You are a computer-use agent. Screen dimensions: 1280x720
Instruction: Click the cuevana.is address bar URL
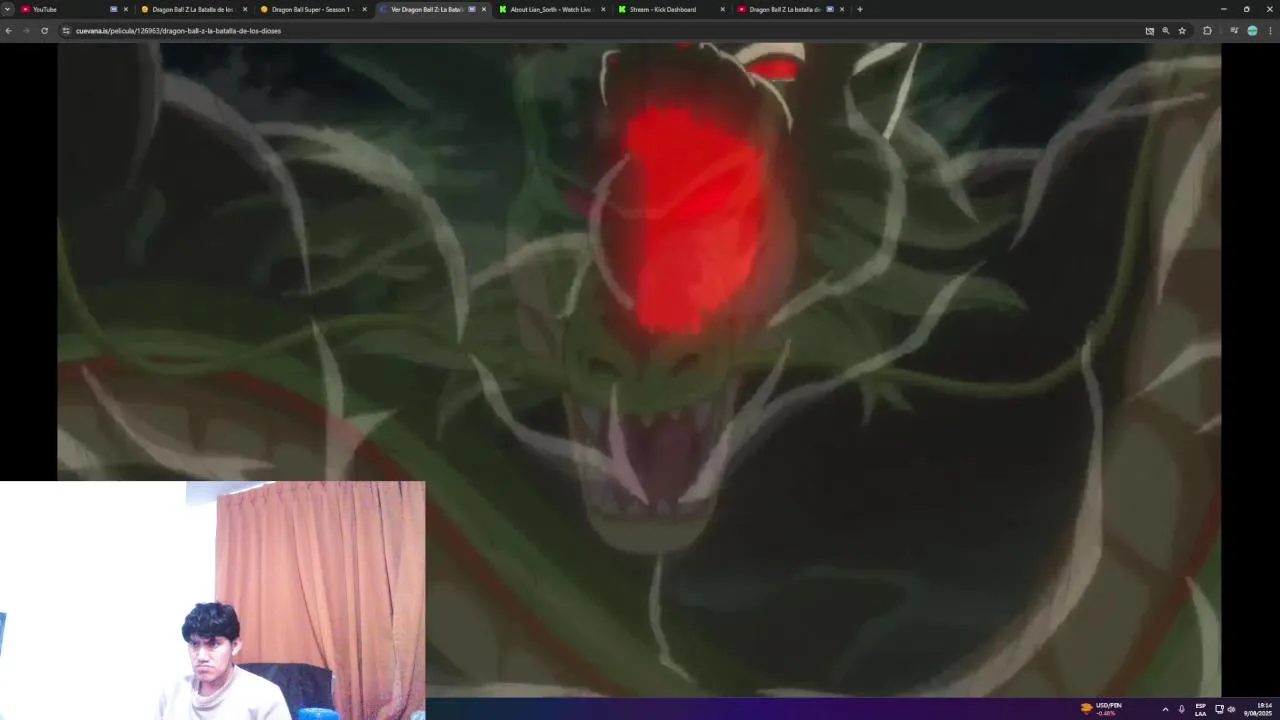point(178,31)
